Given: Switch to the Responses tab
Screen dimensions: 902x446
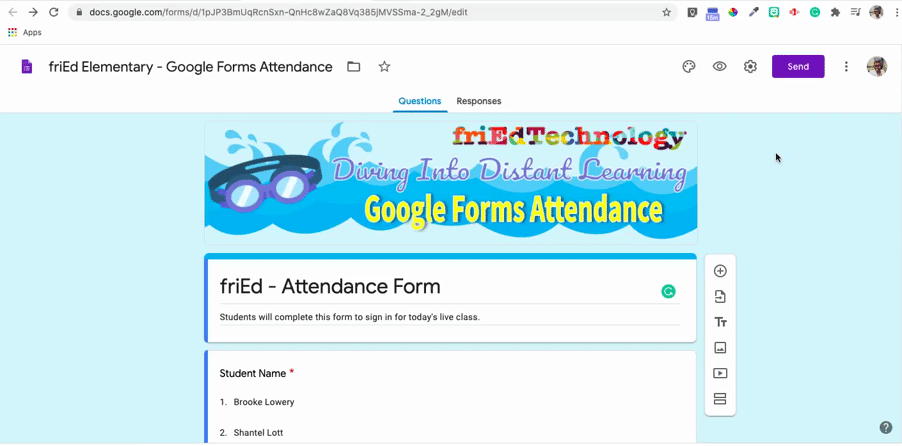Looking at the screenshot, I should [479, 101].
